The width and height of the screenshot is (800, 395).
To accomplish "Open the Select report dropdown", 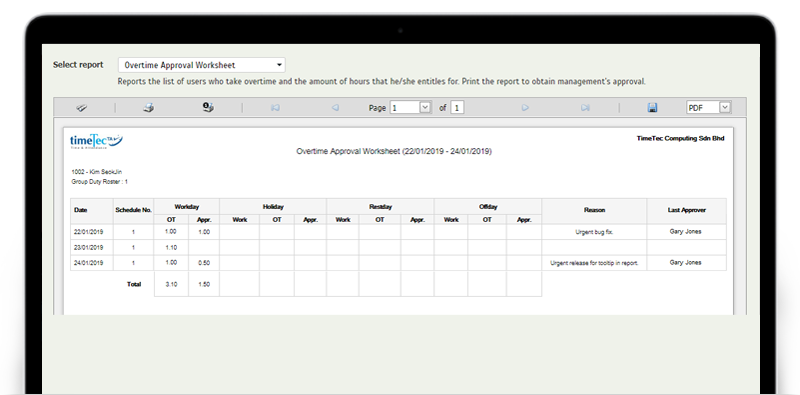I will click(x=202, y=65).
